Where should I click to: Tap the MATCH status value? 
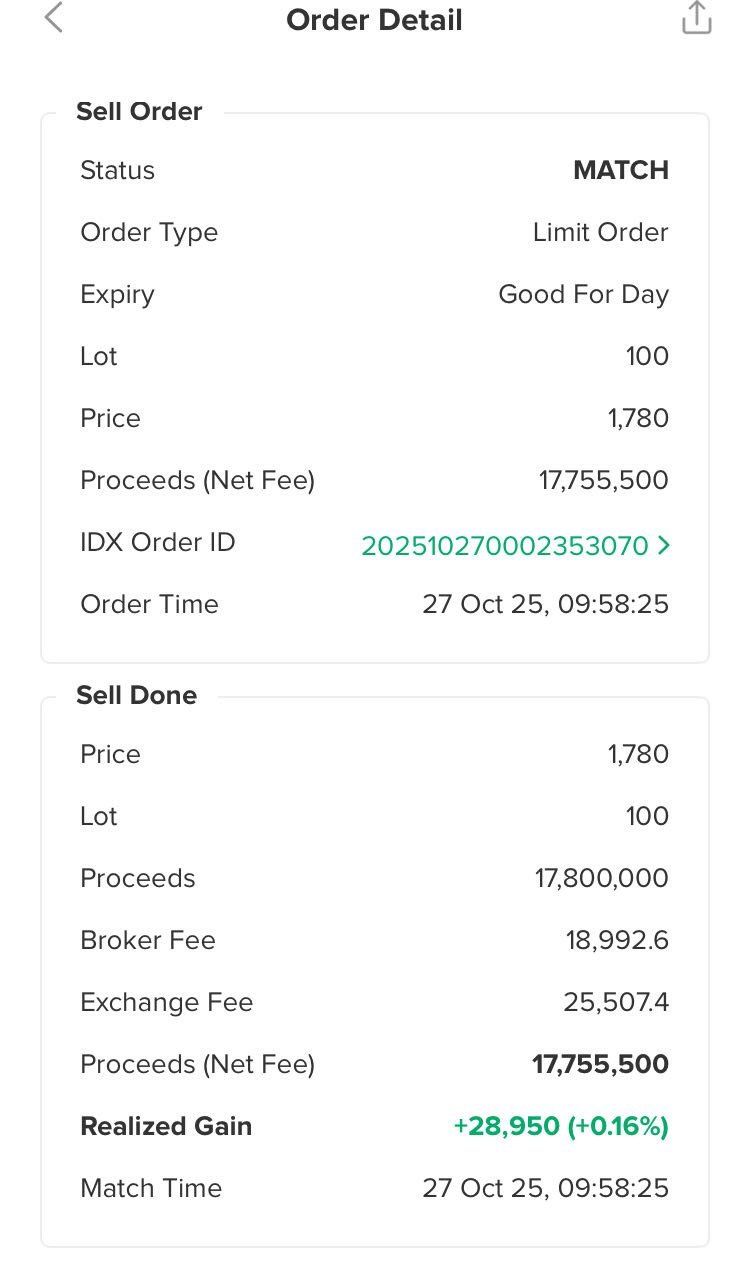[620, 170]
